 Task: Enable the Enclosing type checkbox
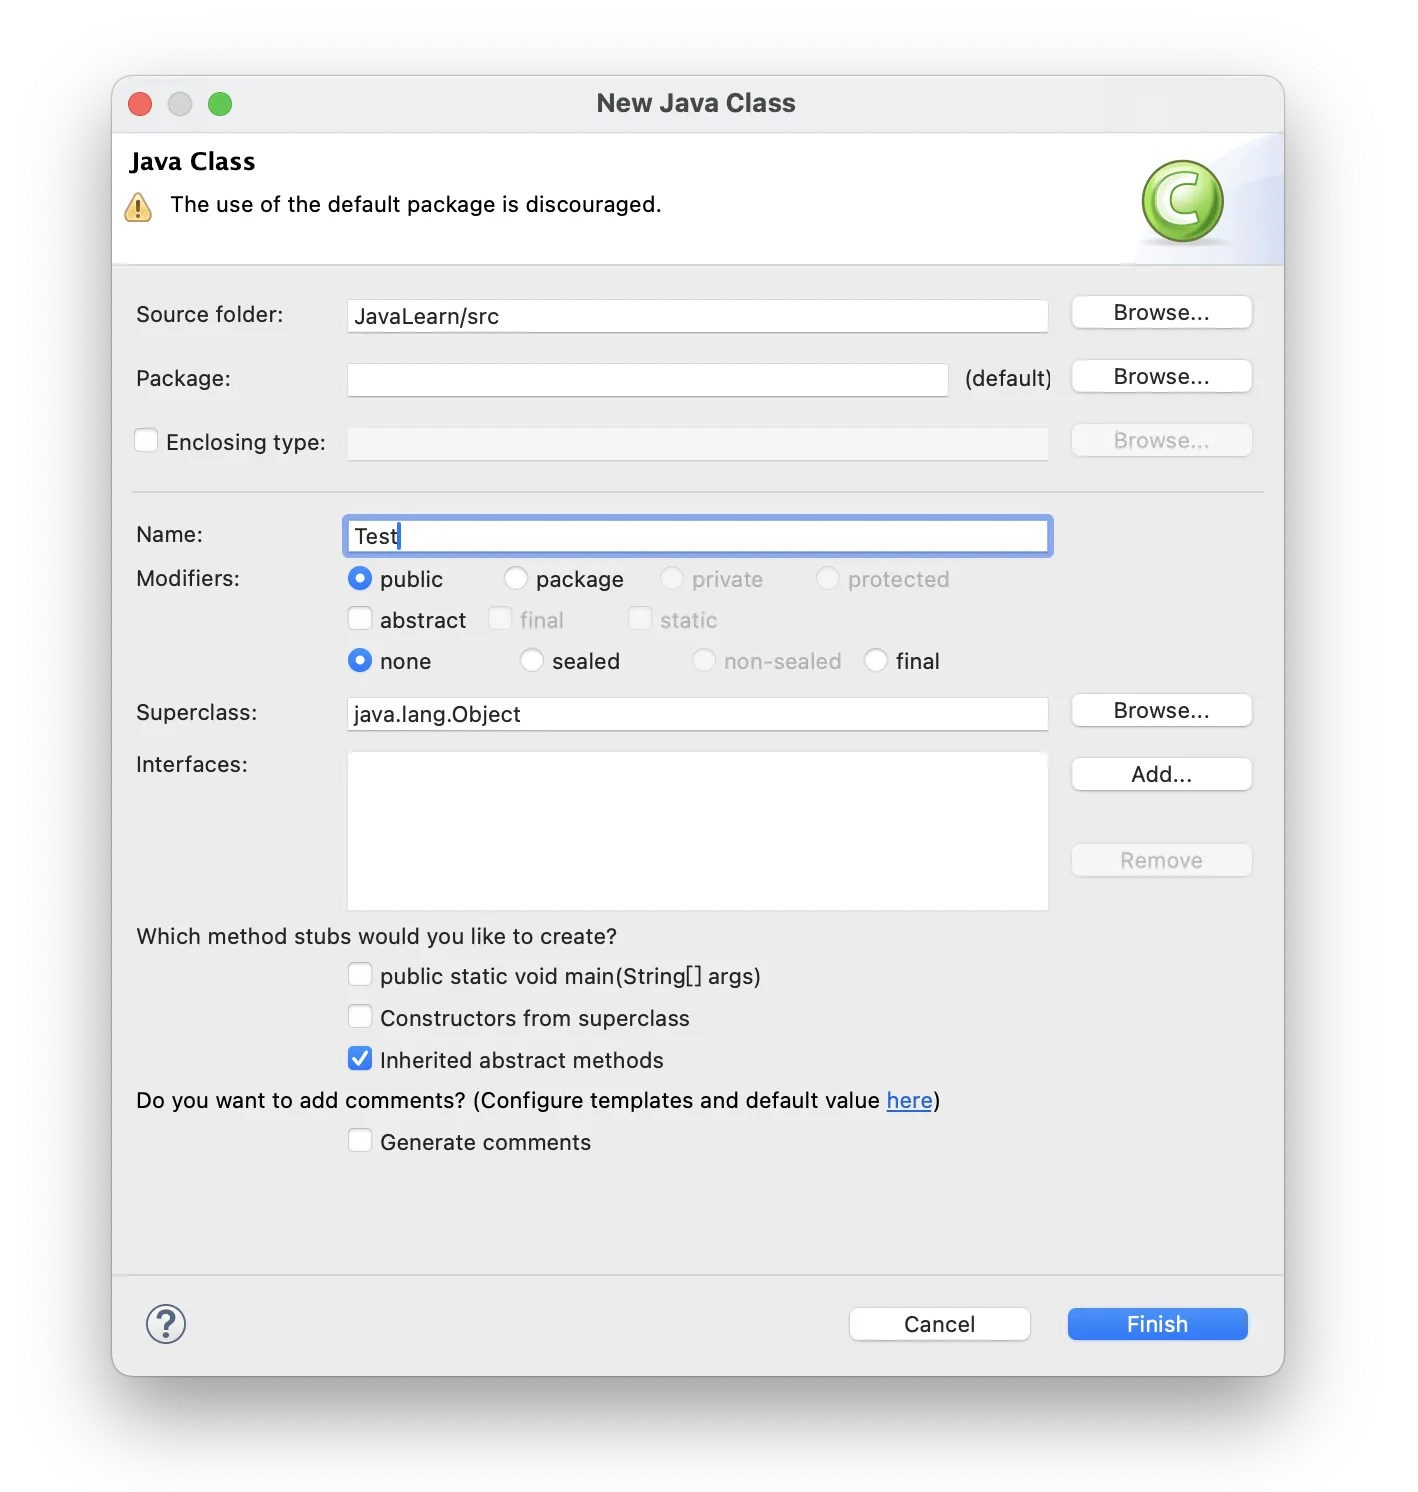pyautogui.click(x=146, y=441)
